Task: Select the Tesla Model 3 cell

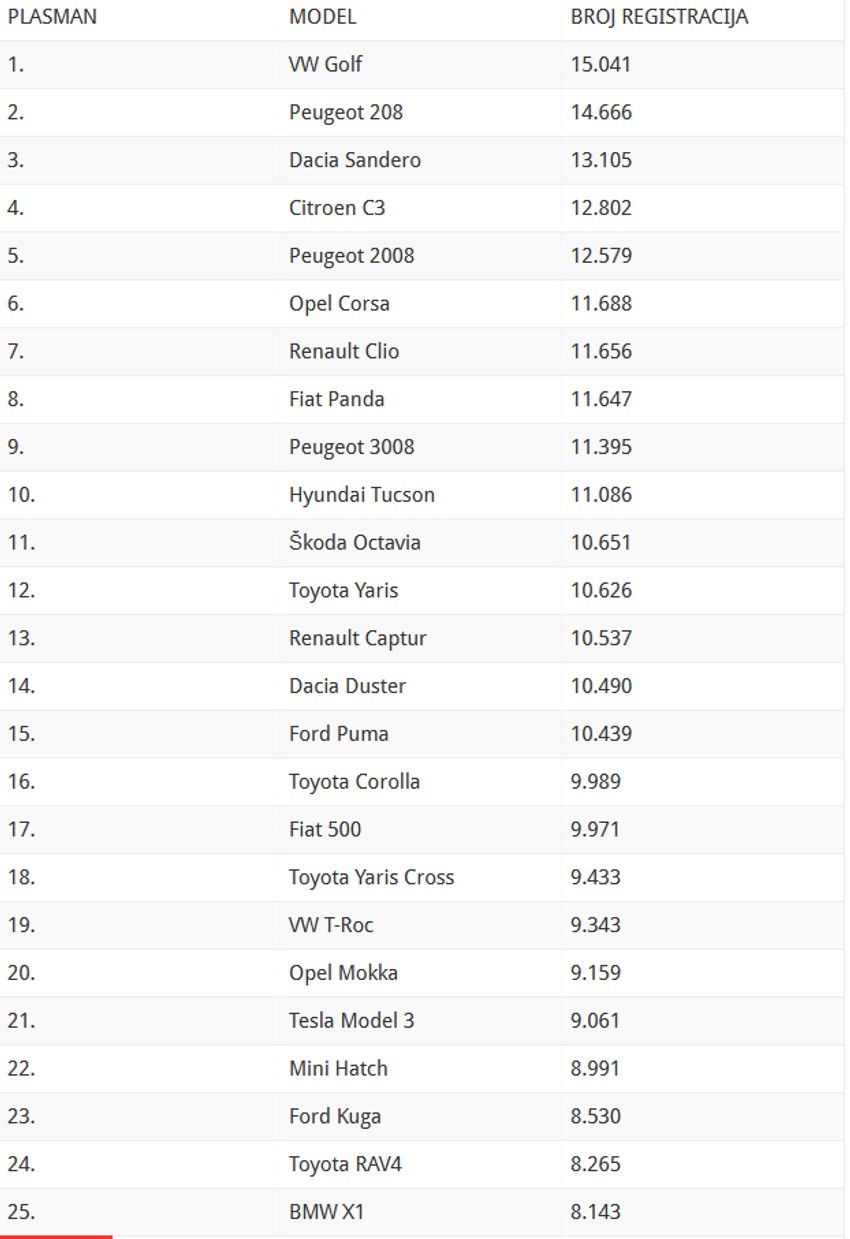Action: [x=351, y=1021]
